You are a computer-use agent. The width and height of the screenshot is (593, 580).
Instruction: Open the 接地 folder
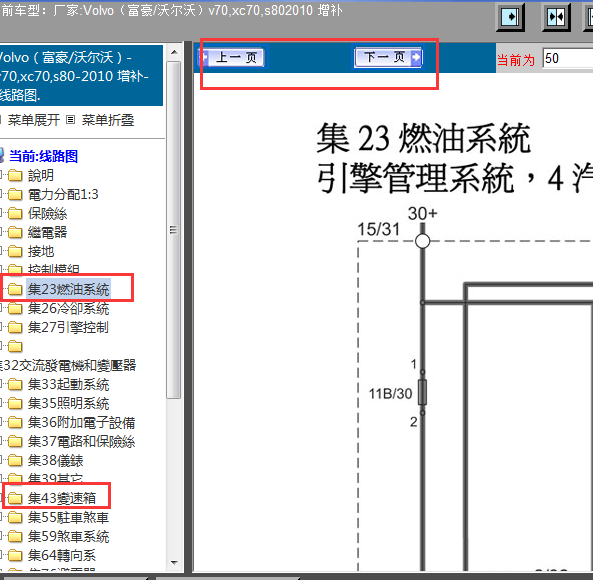tap(41, 251)
